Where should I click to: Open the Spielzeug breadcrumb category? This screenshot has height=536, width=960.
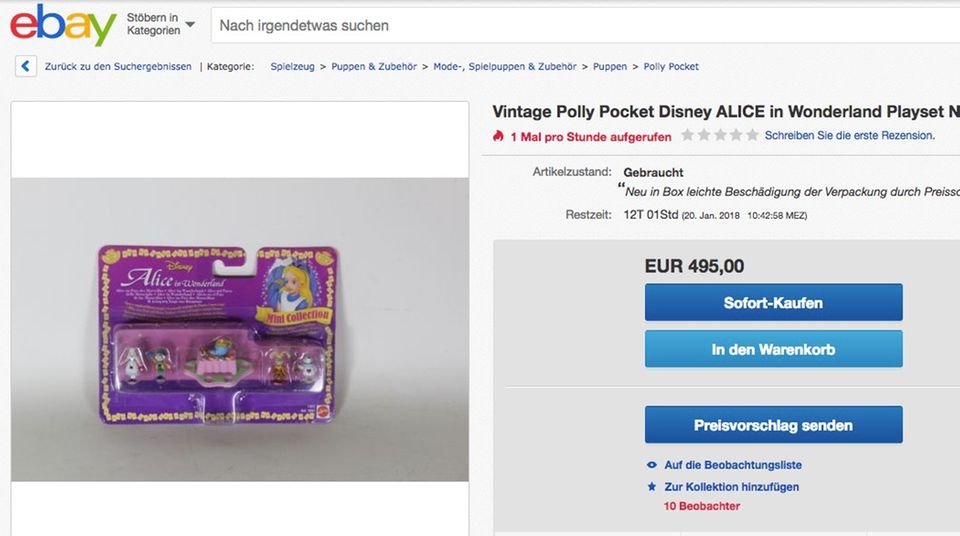[x=292, y=67]
